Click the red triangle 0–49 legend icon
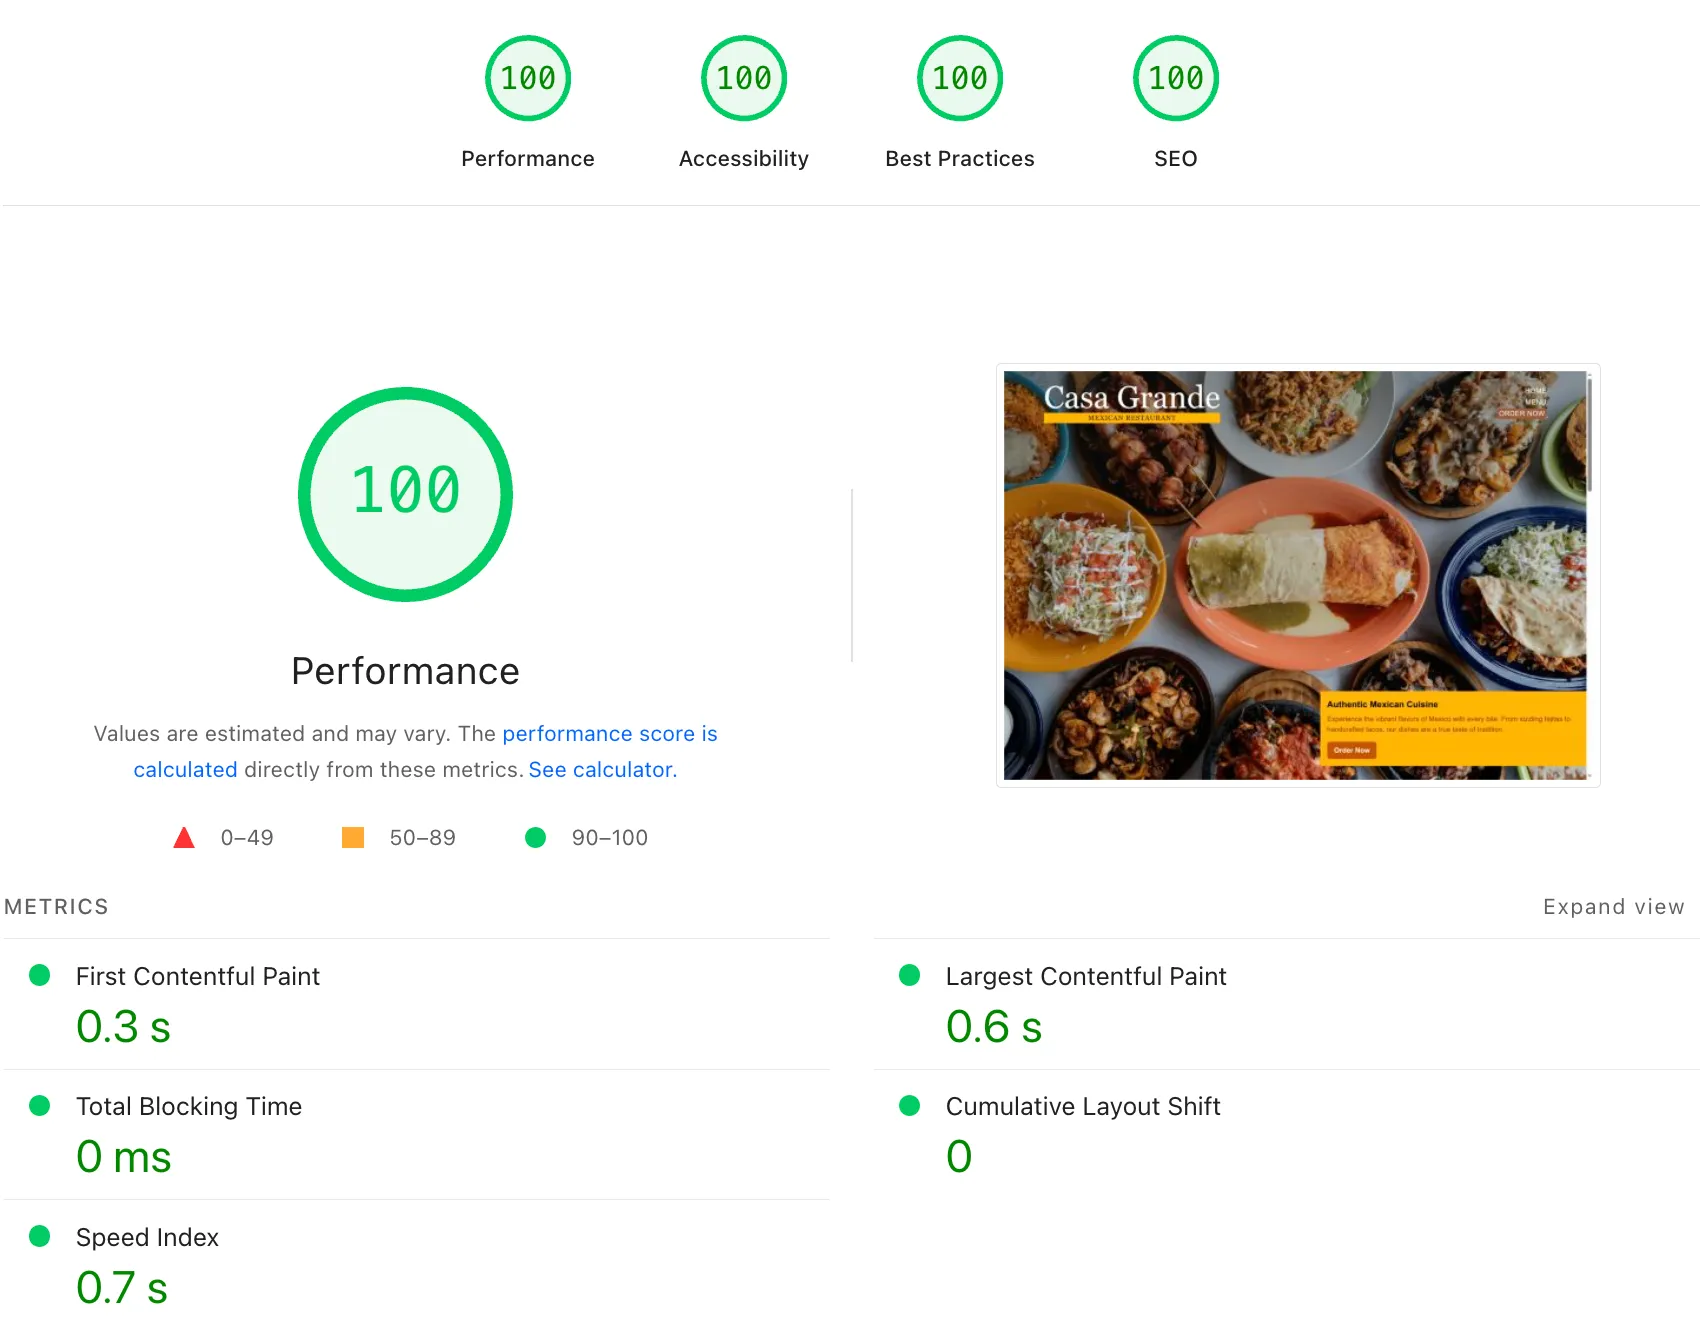This screenshot has width=1700, height=1330. tap(184, 838)
